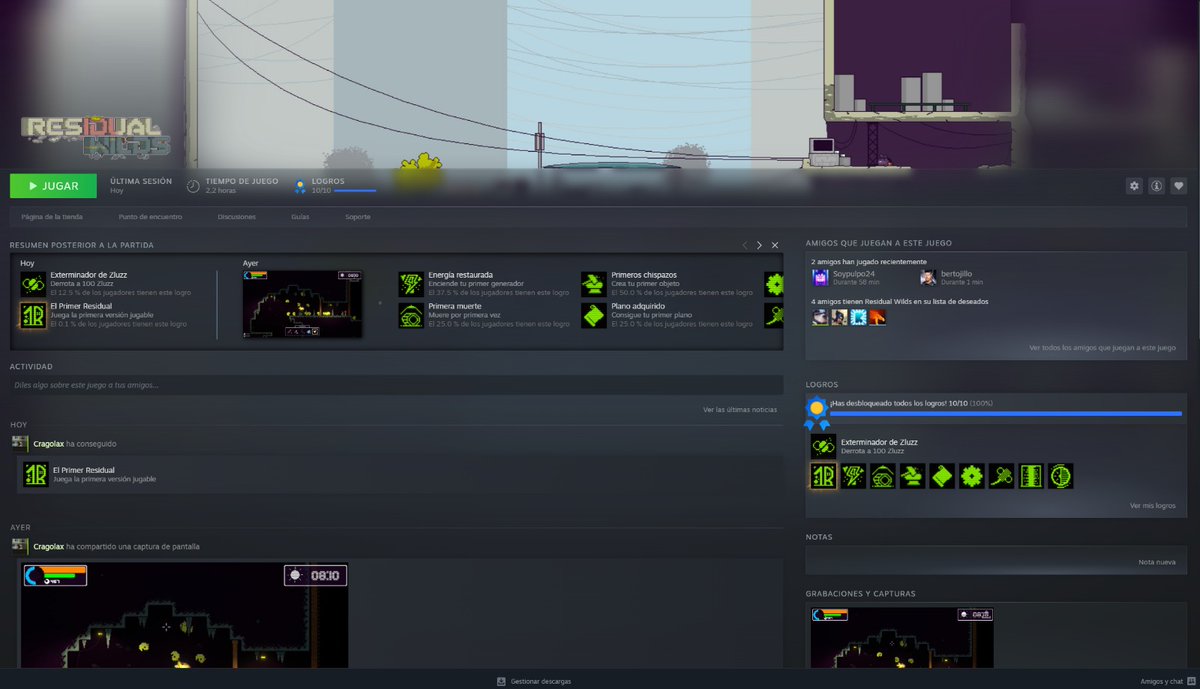1200x689 pixels.
Task: Show previous page of Resumen posterior
Action: click(744, 244)
